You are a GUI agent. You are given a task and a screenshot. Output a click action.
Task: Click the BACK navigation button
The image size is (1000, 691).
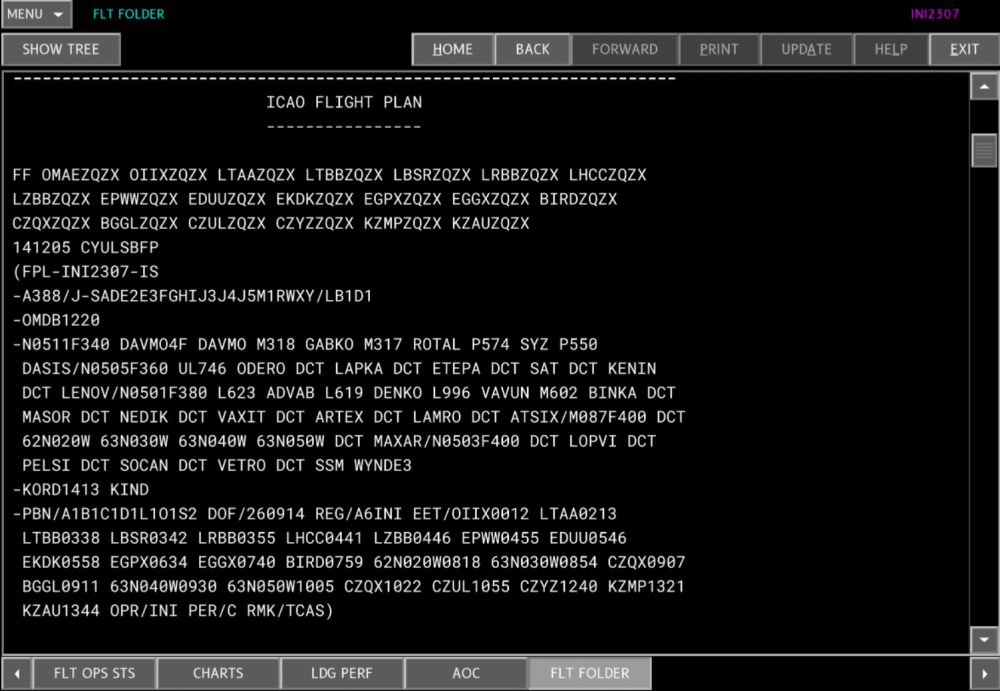click(x=533, y=50)
